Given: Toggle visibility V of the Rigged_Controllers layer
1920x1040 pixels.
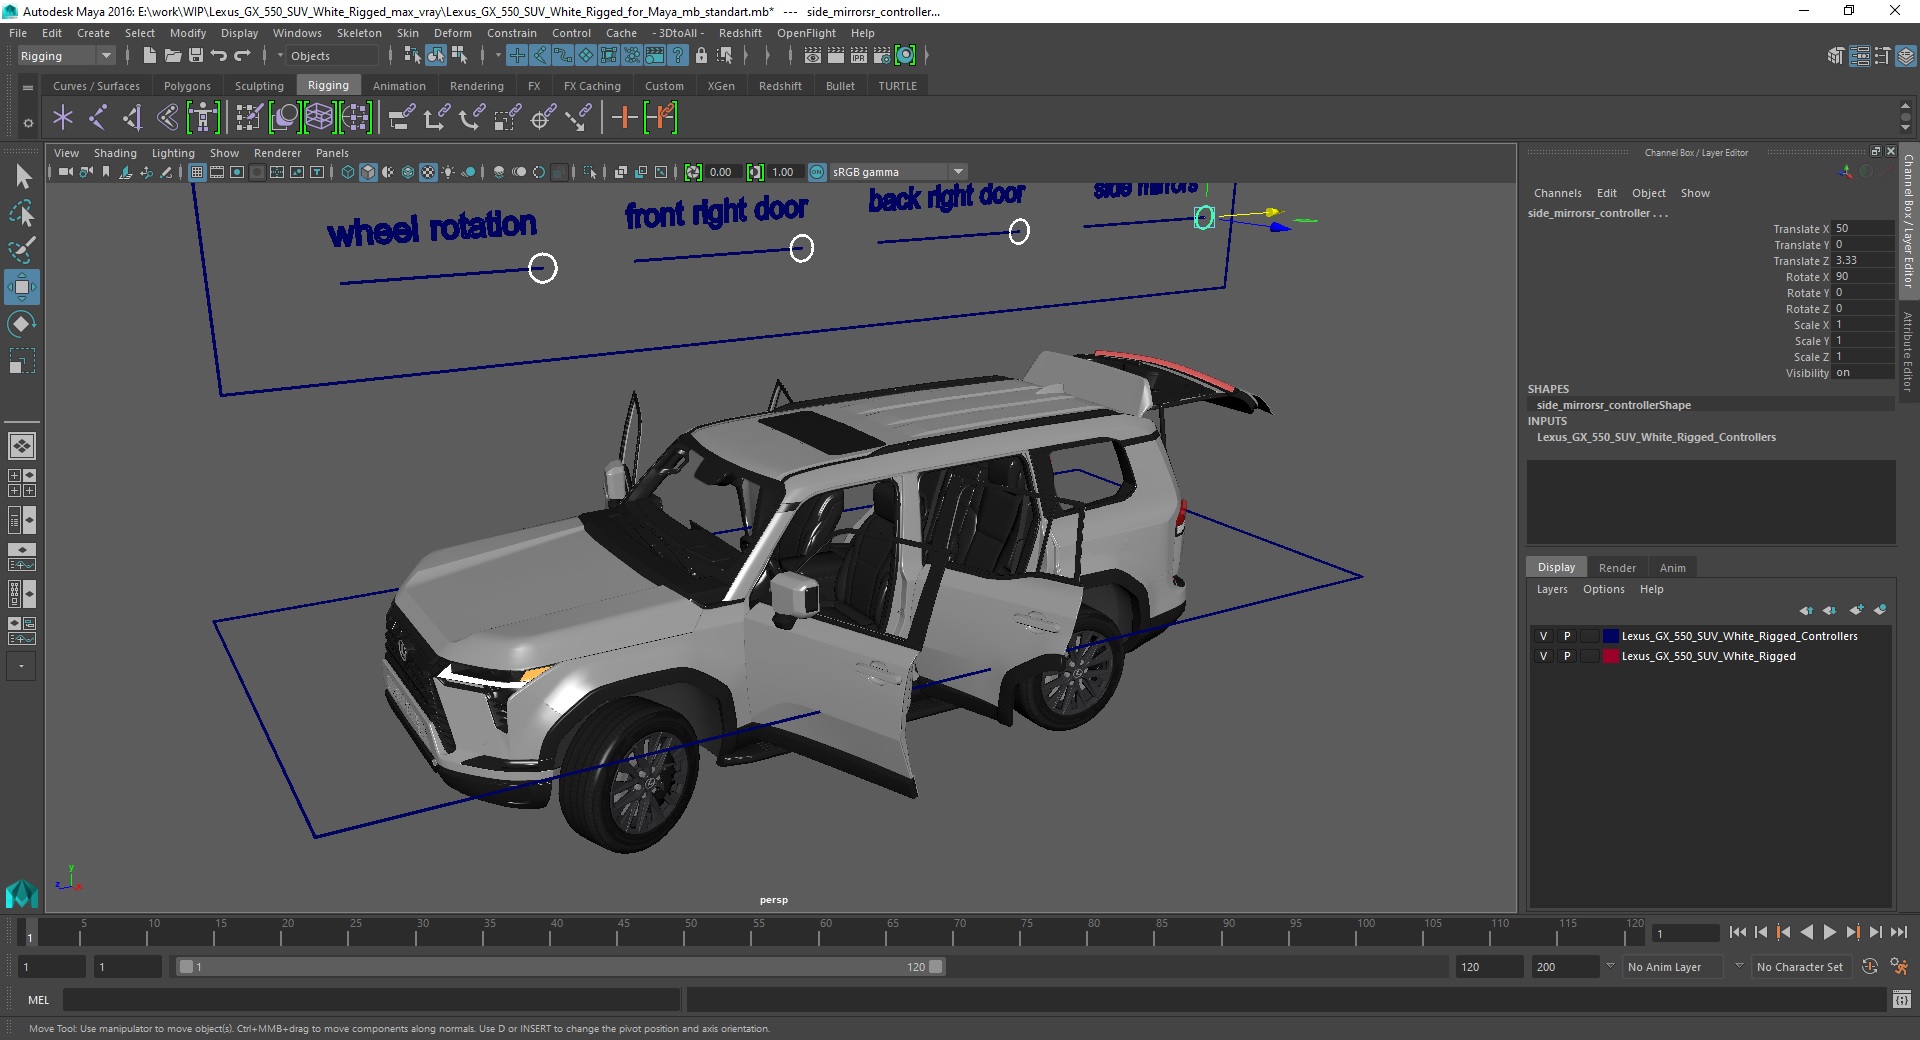Looking at the screenshot, I should [1543, 636].
